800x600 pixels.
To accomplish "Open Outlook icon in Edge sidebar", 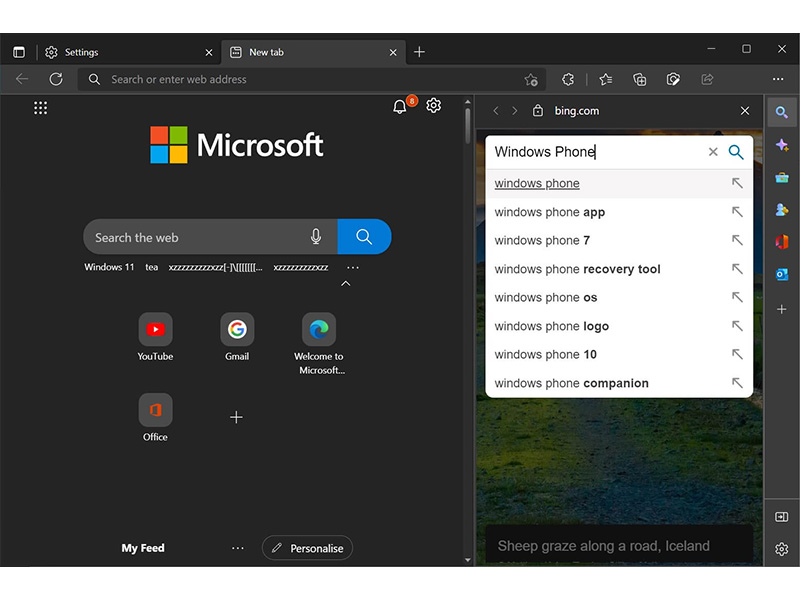I will (782, 274).
